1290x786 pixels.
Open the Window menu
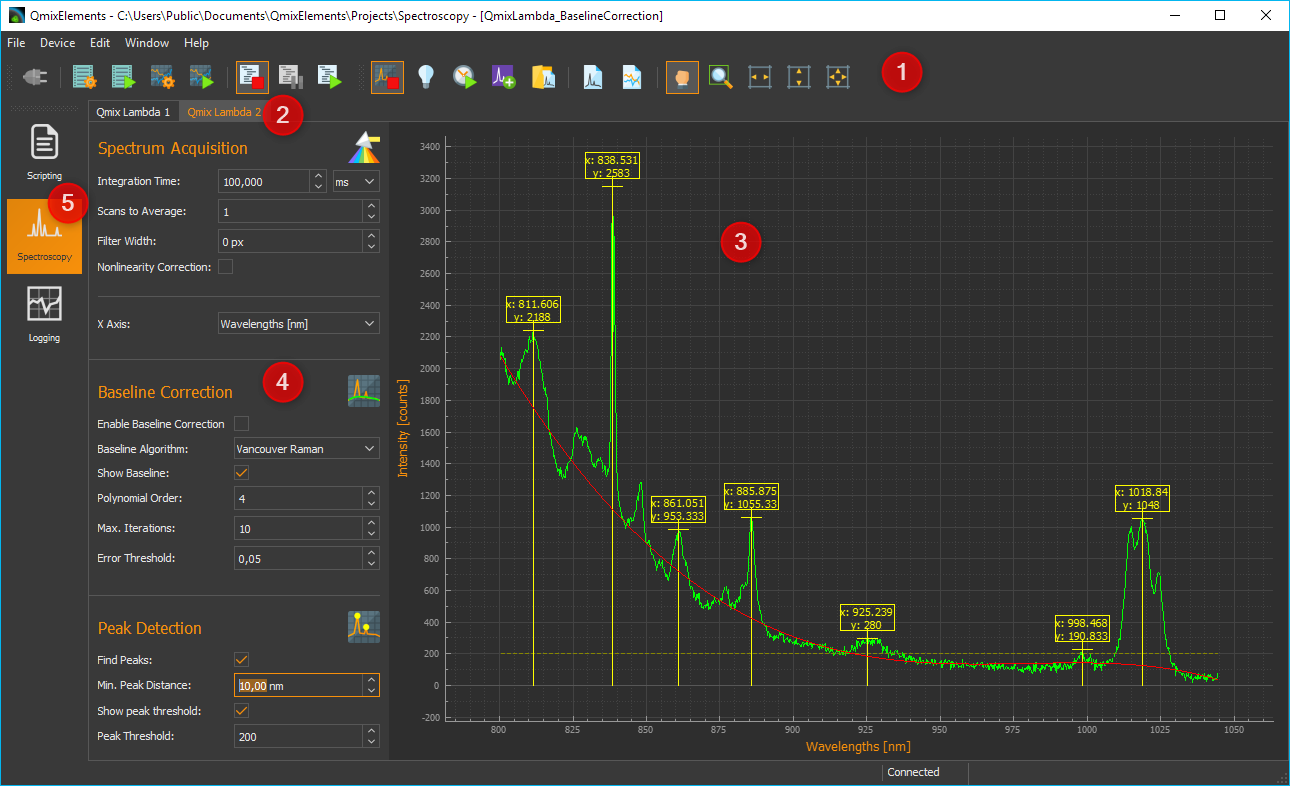tap(147, 43)
